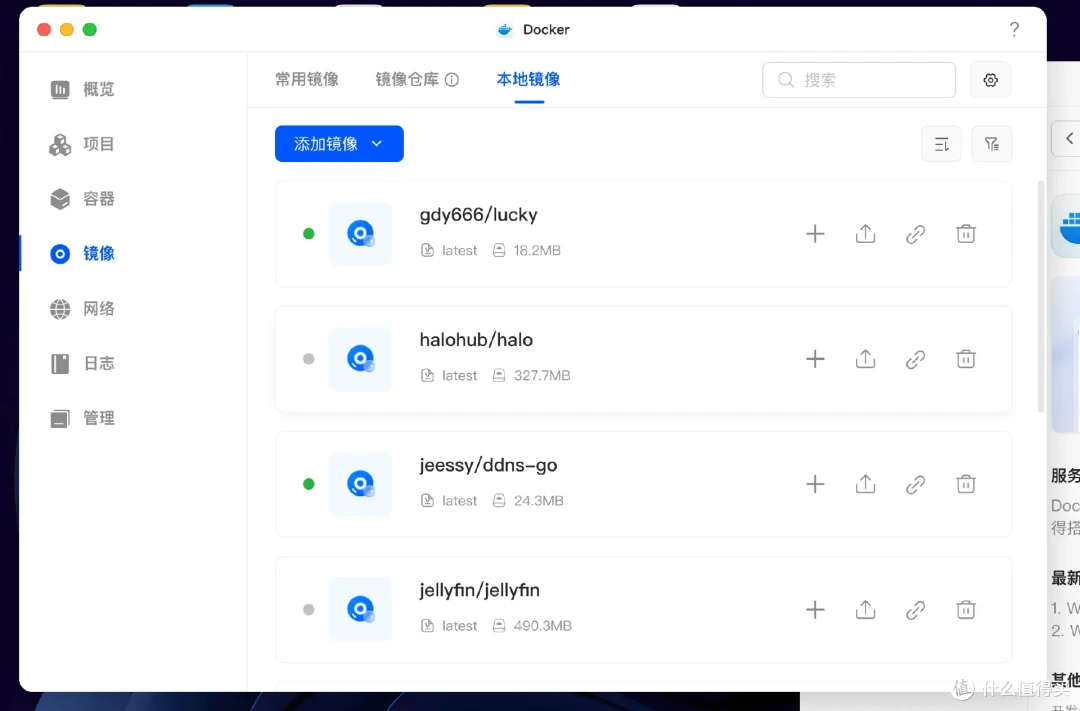Click link icon for halohub/halo
This screenshot has height=711, width=1080.
coord(915,359)
